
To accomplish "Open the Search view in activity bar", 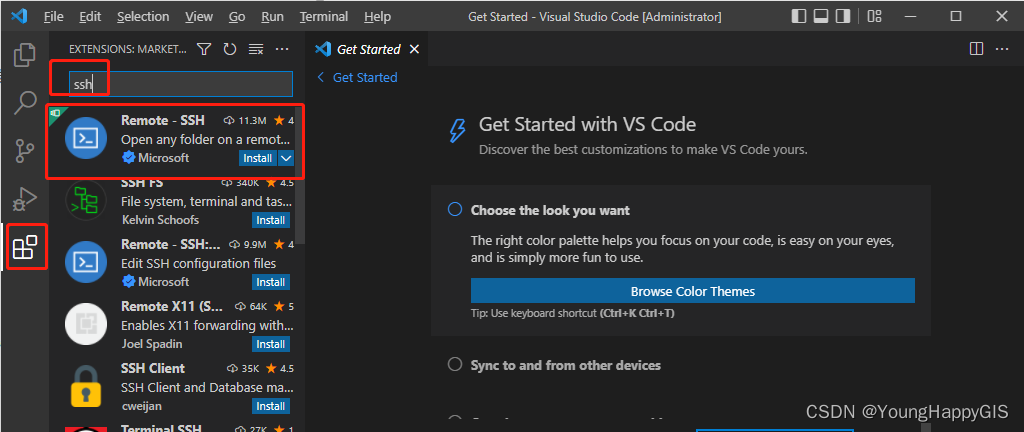I will coord(25,102).
